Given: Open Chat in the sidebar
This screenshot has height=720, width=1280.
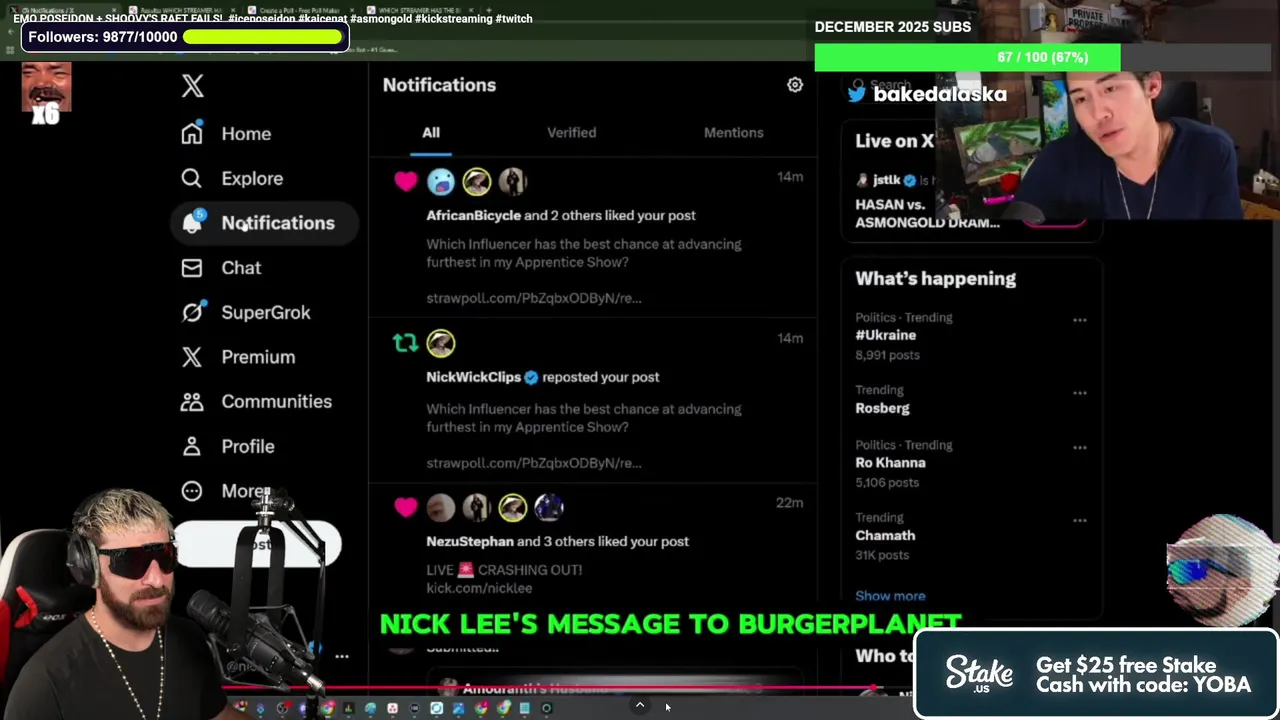Looking at the screenshot, I should (x=241, y=267).
